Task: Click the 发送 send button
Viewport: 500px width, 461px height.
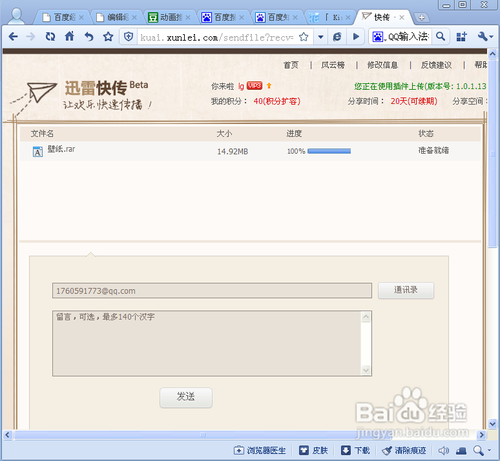Action: coord(186,397)
